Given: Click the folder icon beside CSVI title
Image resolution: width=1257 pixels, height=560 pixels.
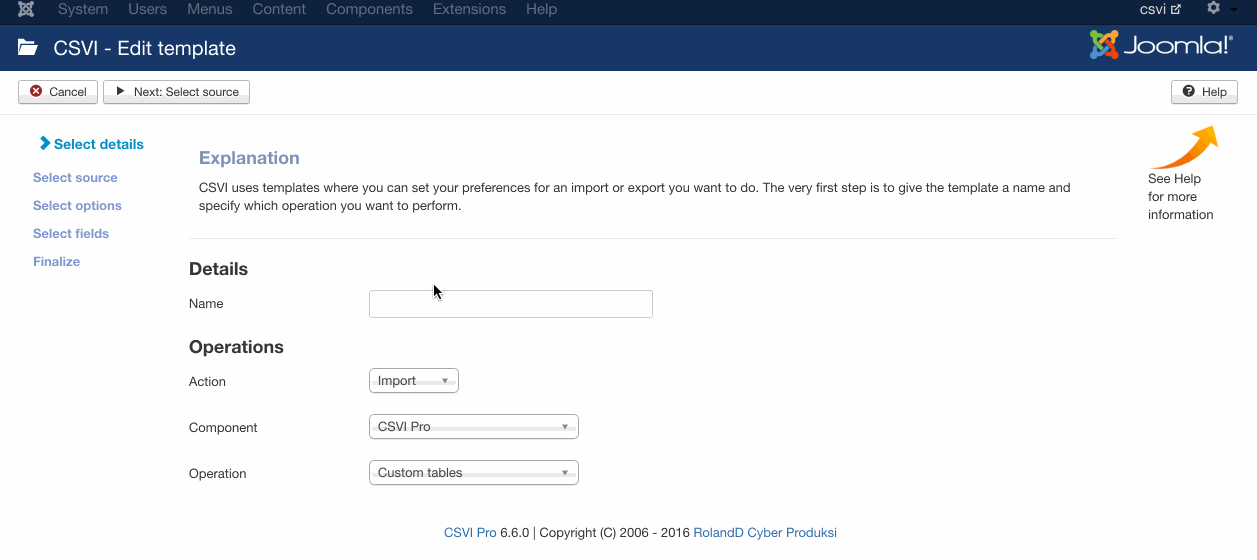Looking at the screenshot, I should tap(28, 47).
